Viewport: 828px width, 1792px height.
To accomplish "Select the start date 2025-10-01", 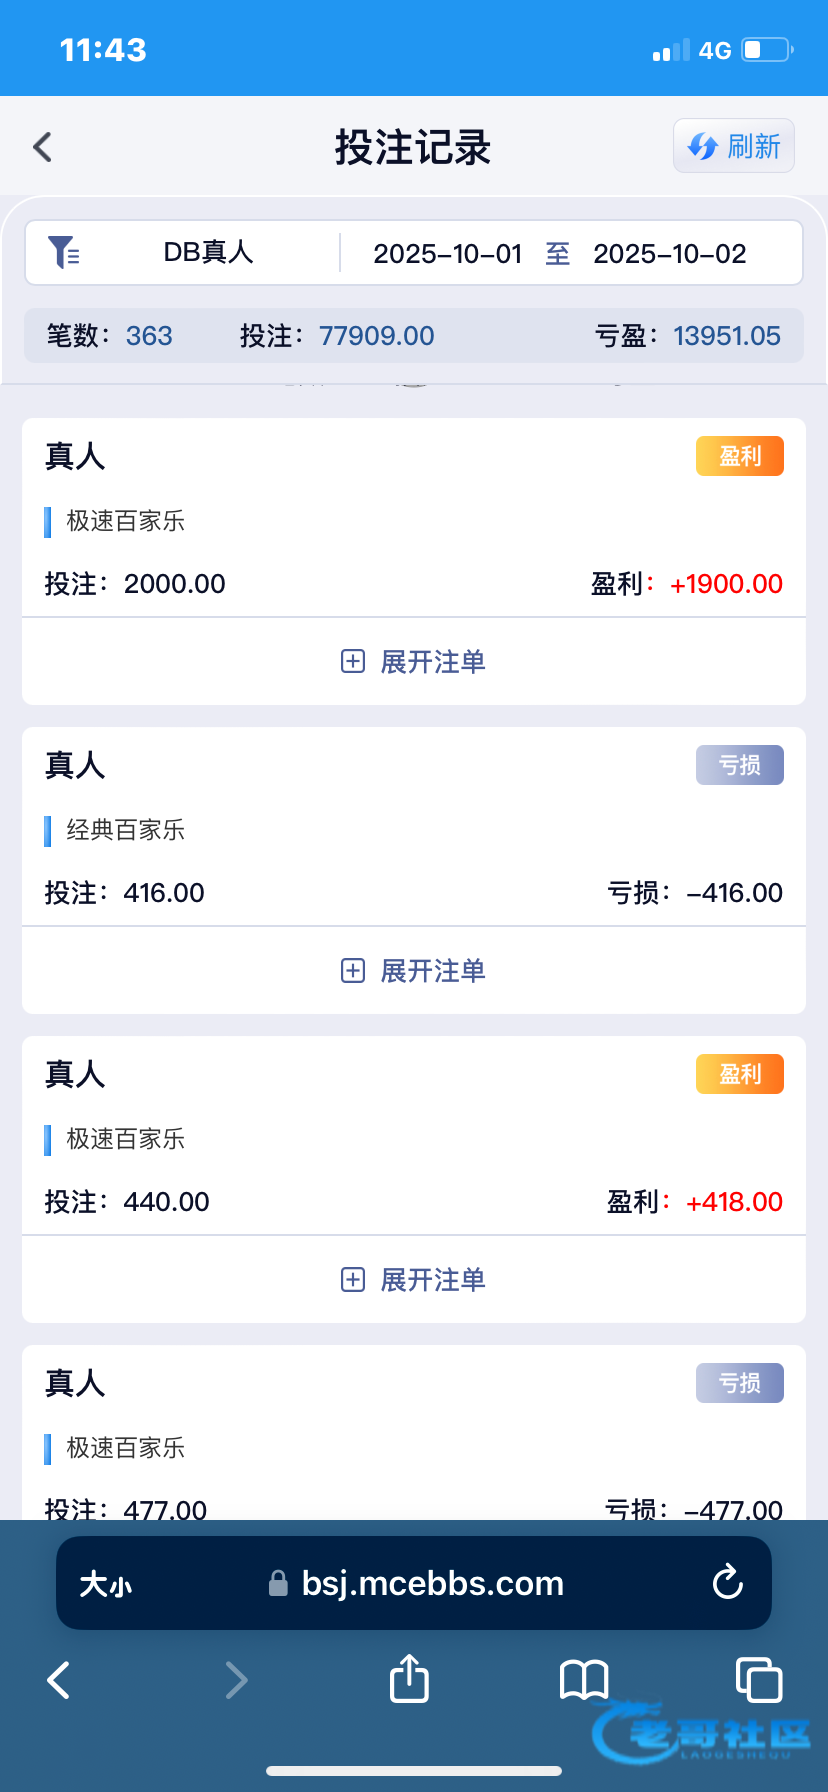I will pos(448,254).
